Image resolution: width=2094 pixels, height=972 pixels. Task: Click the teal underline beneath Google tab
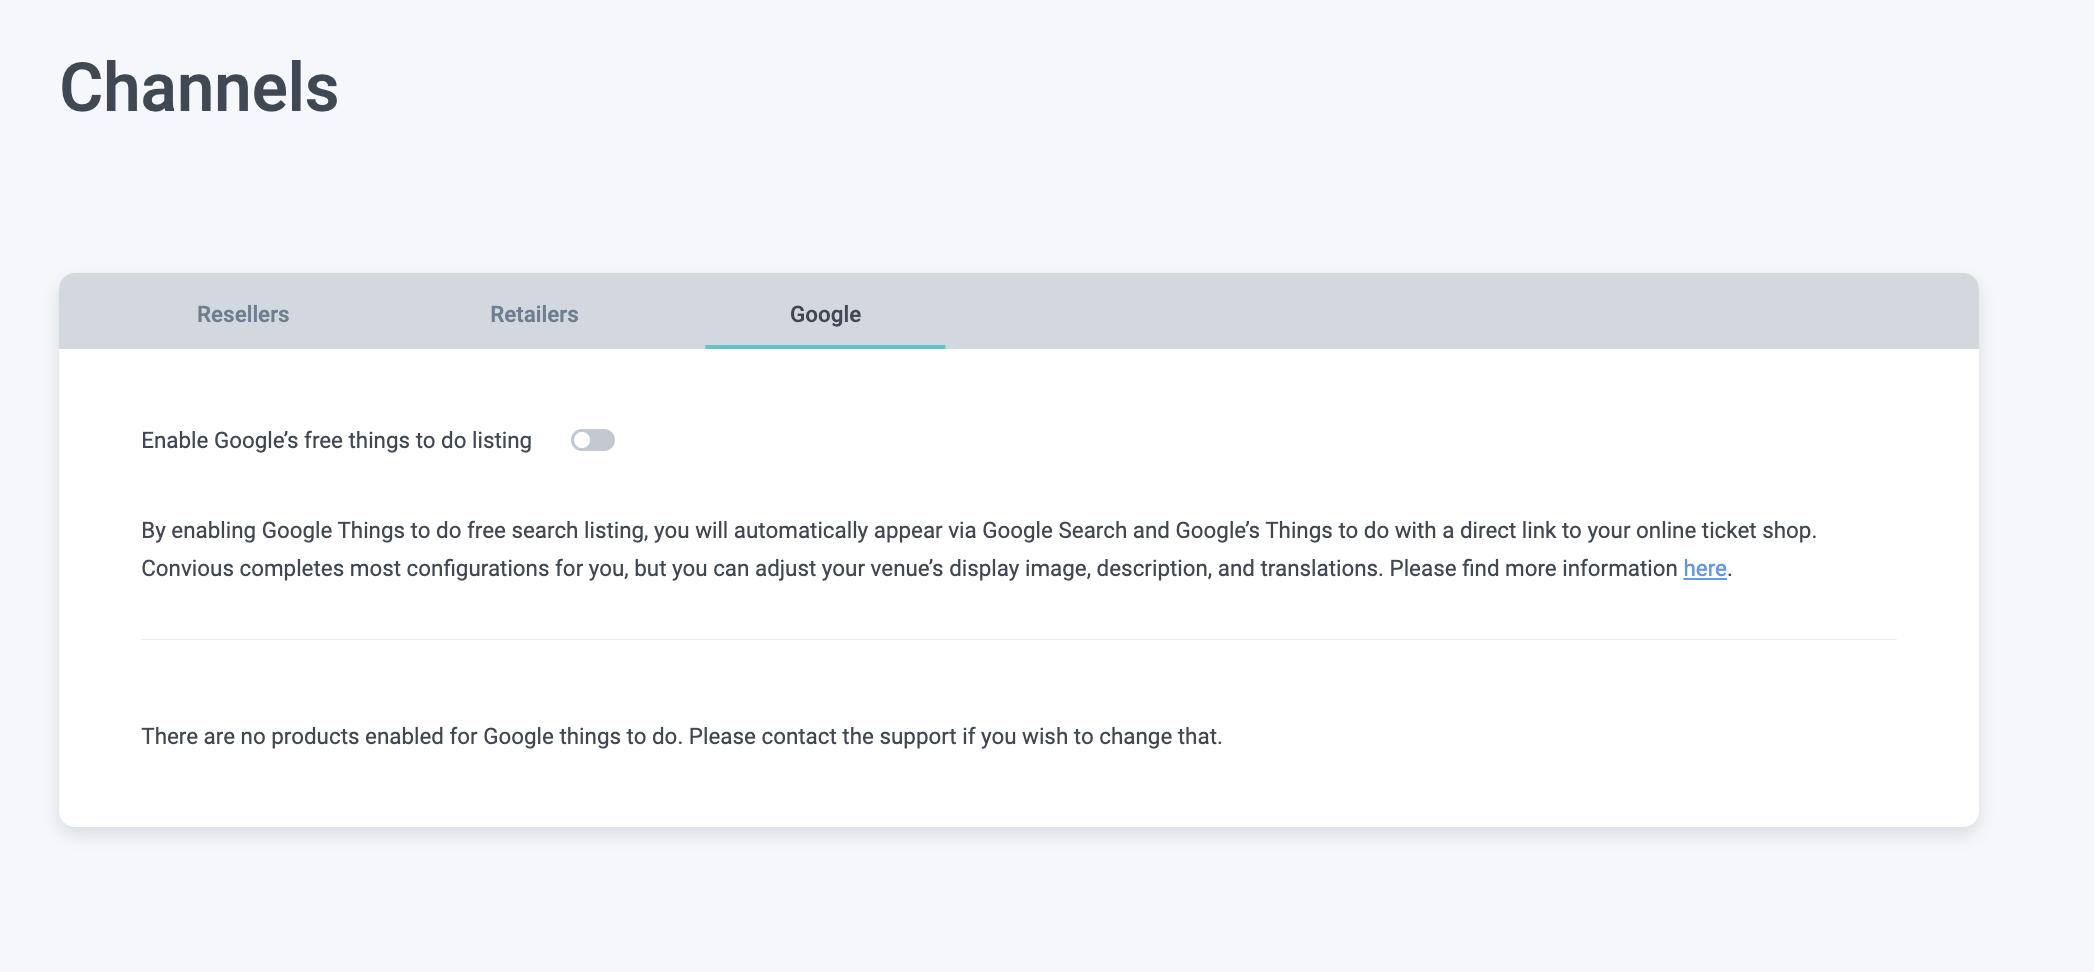point(825,346)
